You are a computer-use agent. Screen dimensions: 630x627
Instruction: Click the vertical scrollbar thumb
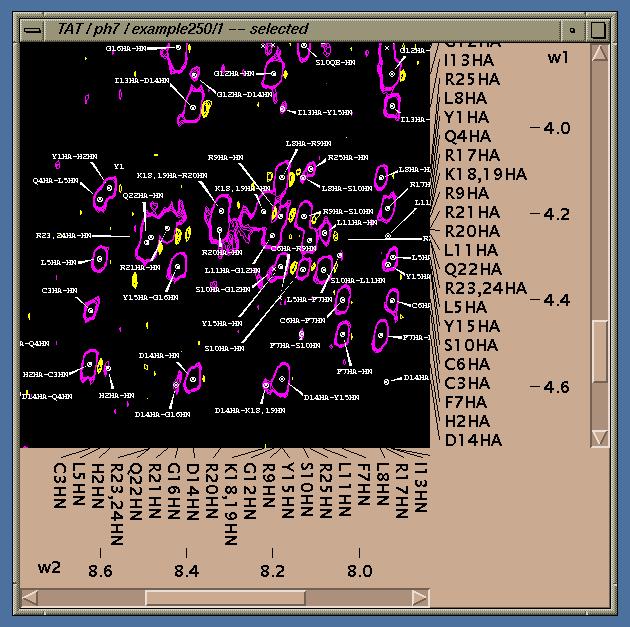pyautogui.click(x=599, y=350)
